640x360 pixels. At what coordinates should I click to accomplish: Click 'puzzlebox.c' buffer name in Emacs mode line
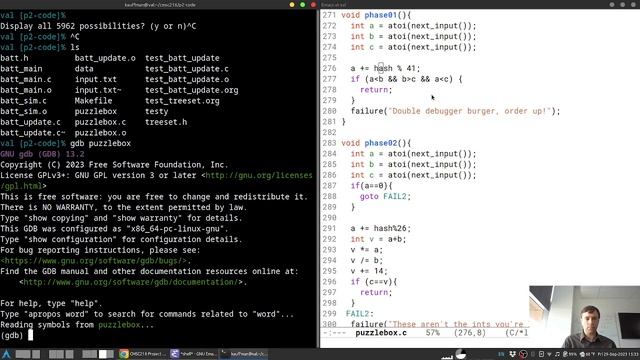click(x=381, y=333)
